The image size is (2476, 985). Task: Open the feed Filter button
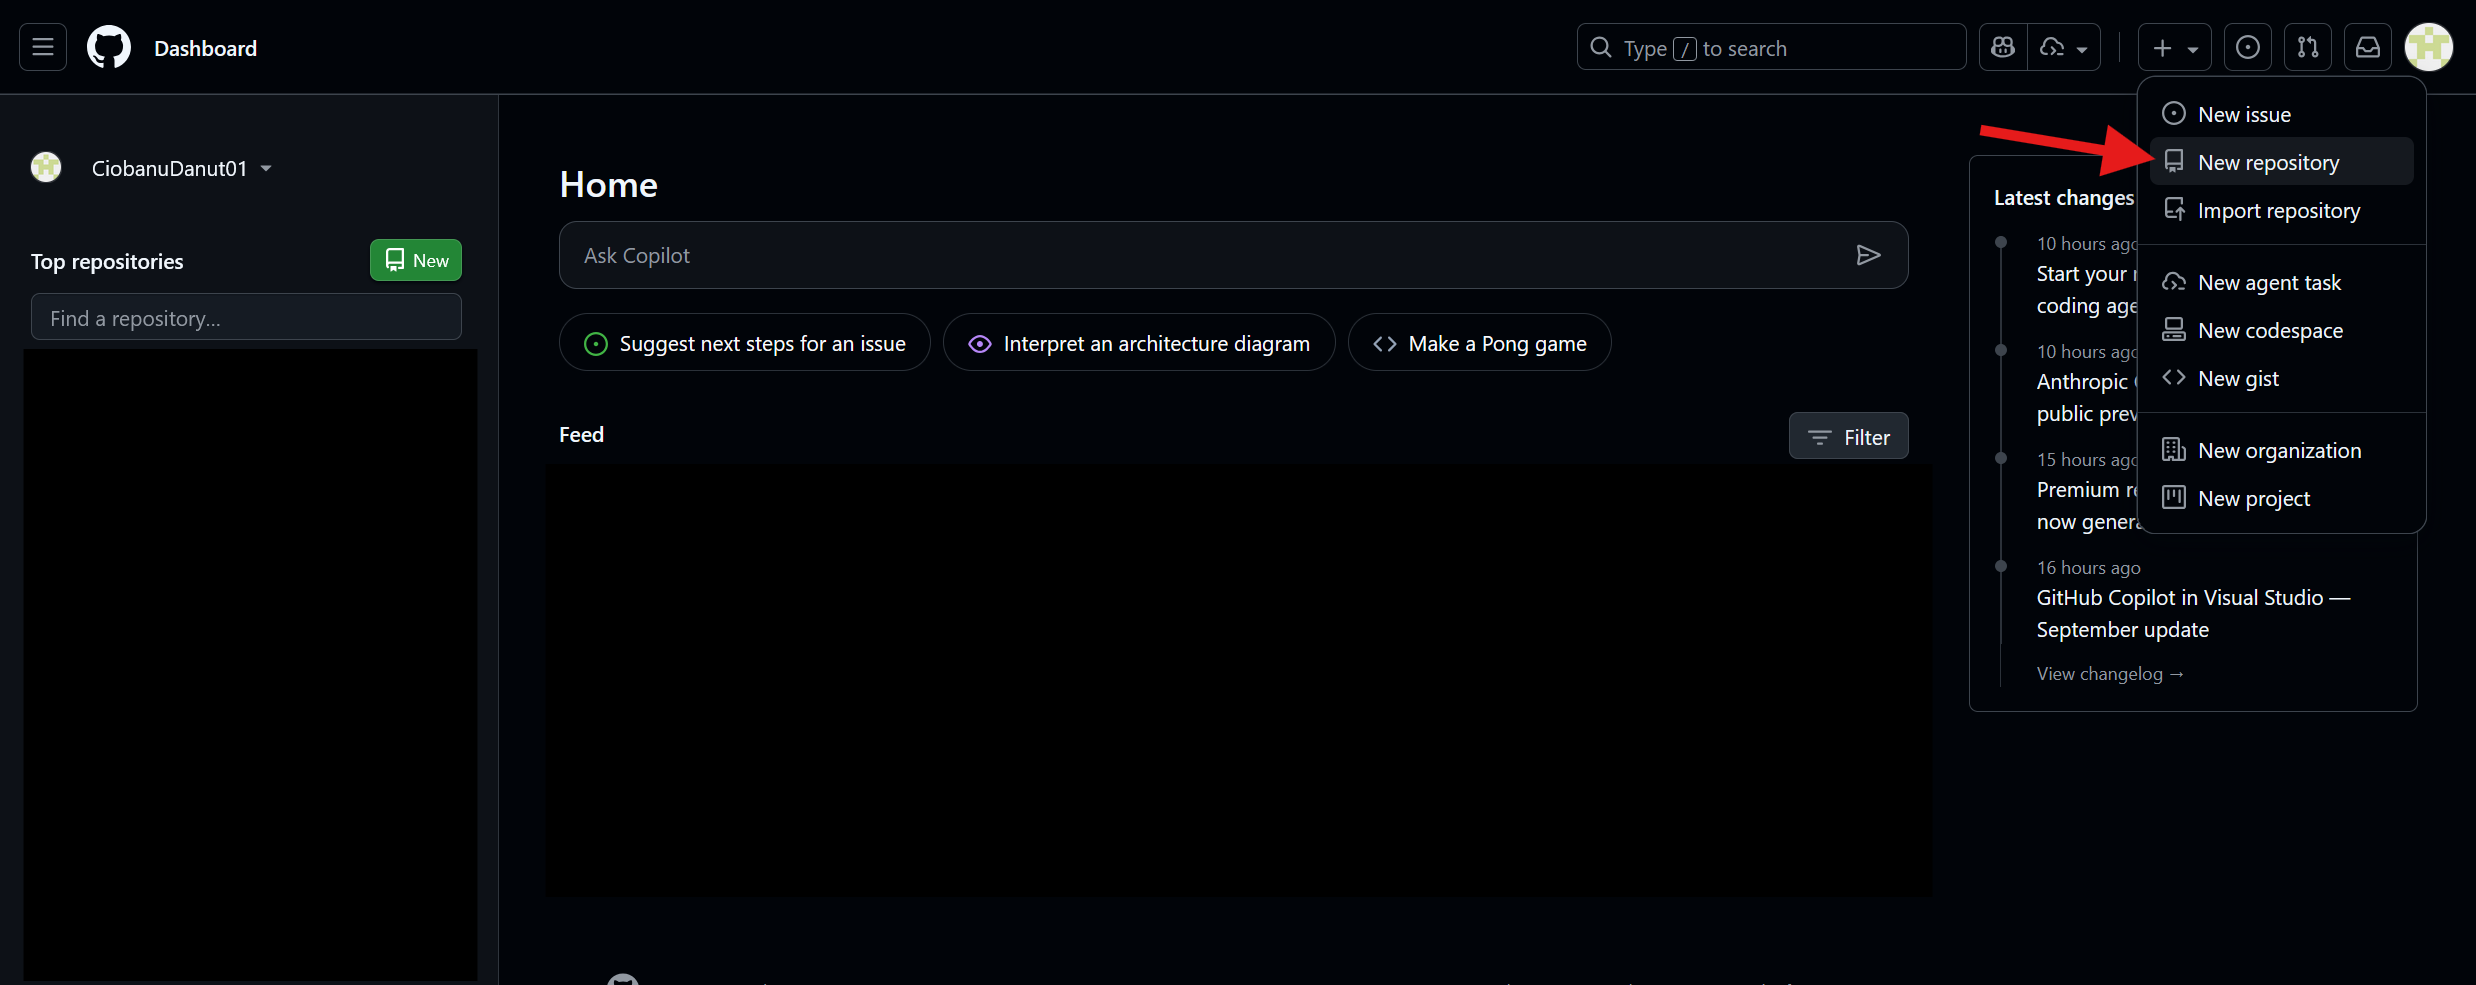pyautogui.click(x=1848, y=436)
